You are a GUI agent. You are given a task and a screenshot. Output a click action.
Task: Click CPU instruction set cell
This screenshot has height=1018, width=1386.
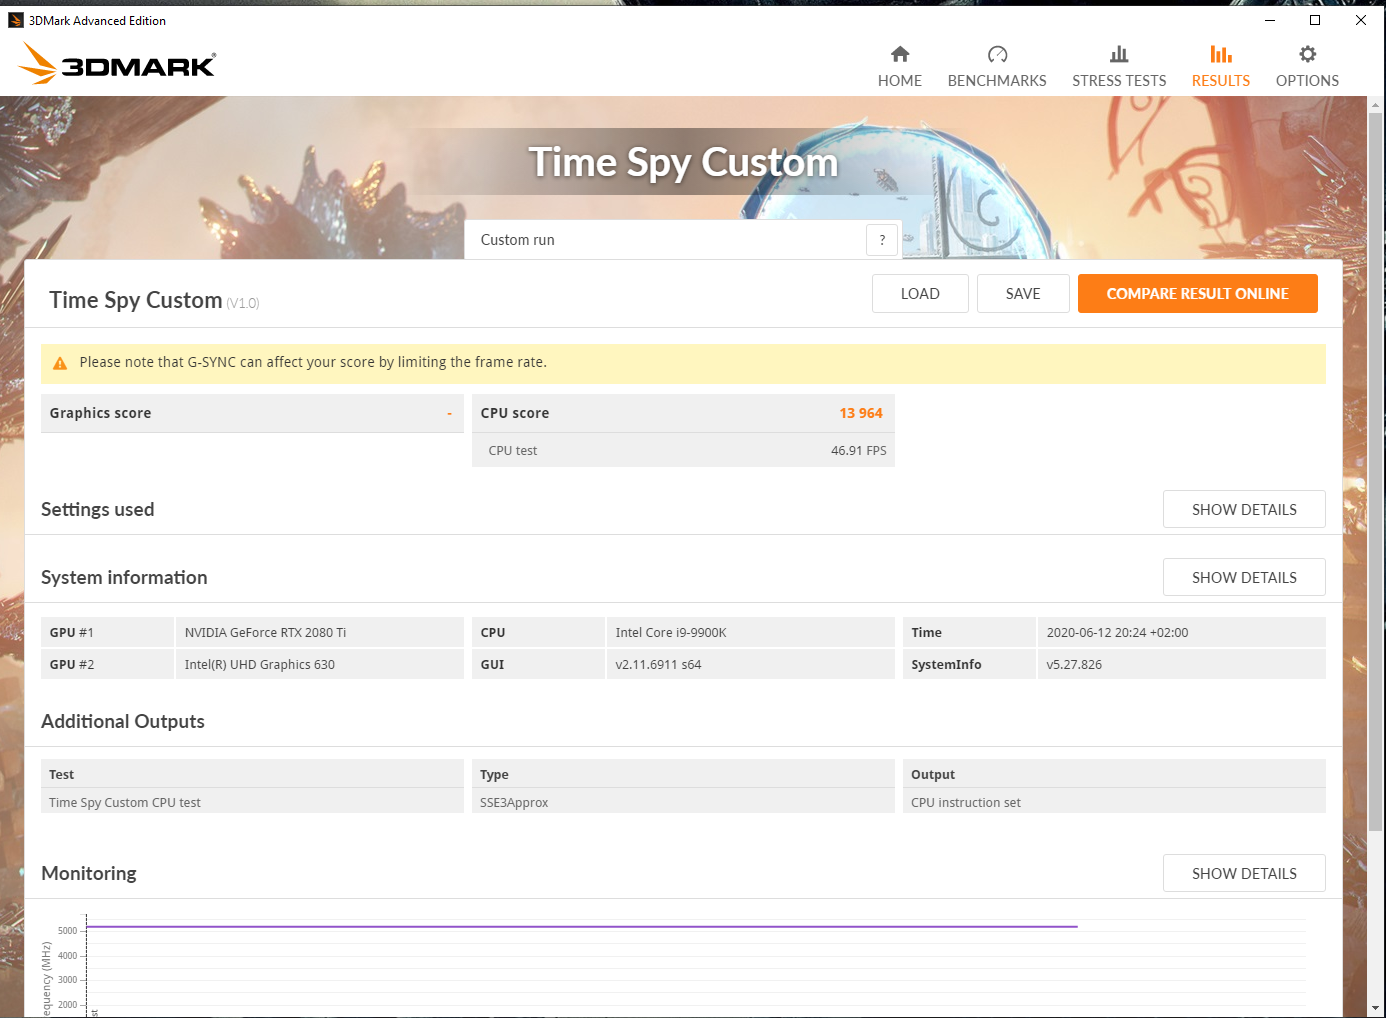1114,802
